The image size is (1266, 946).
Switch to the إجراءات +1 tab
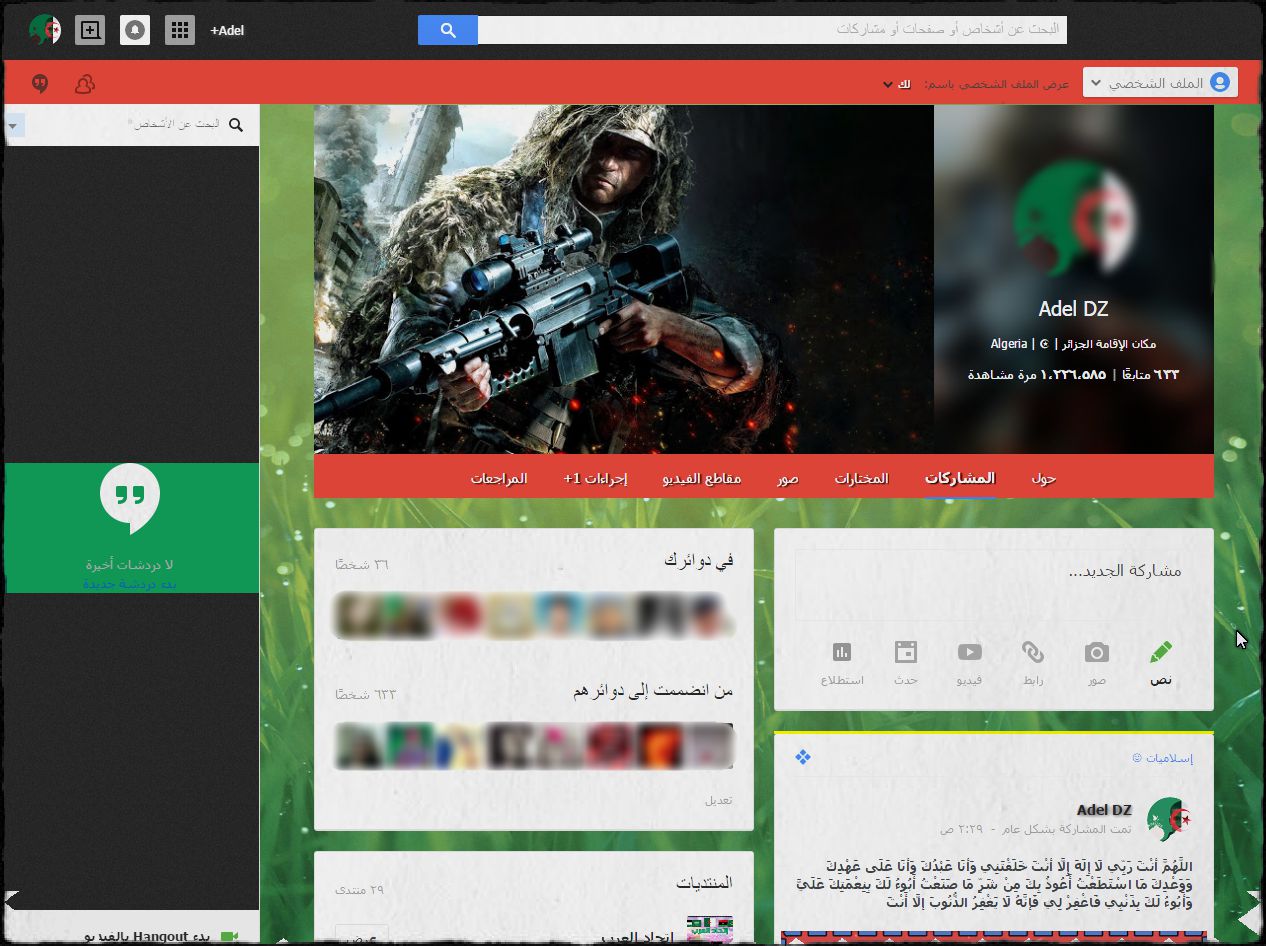click(595, 478)
